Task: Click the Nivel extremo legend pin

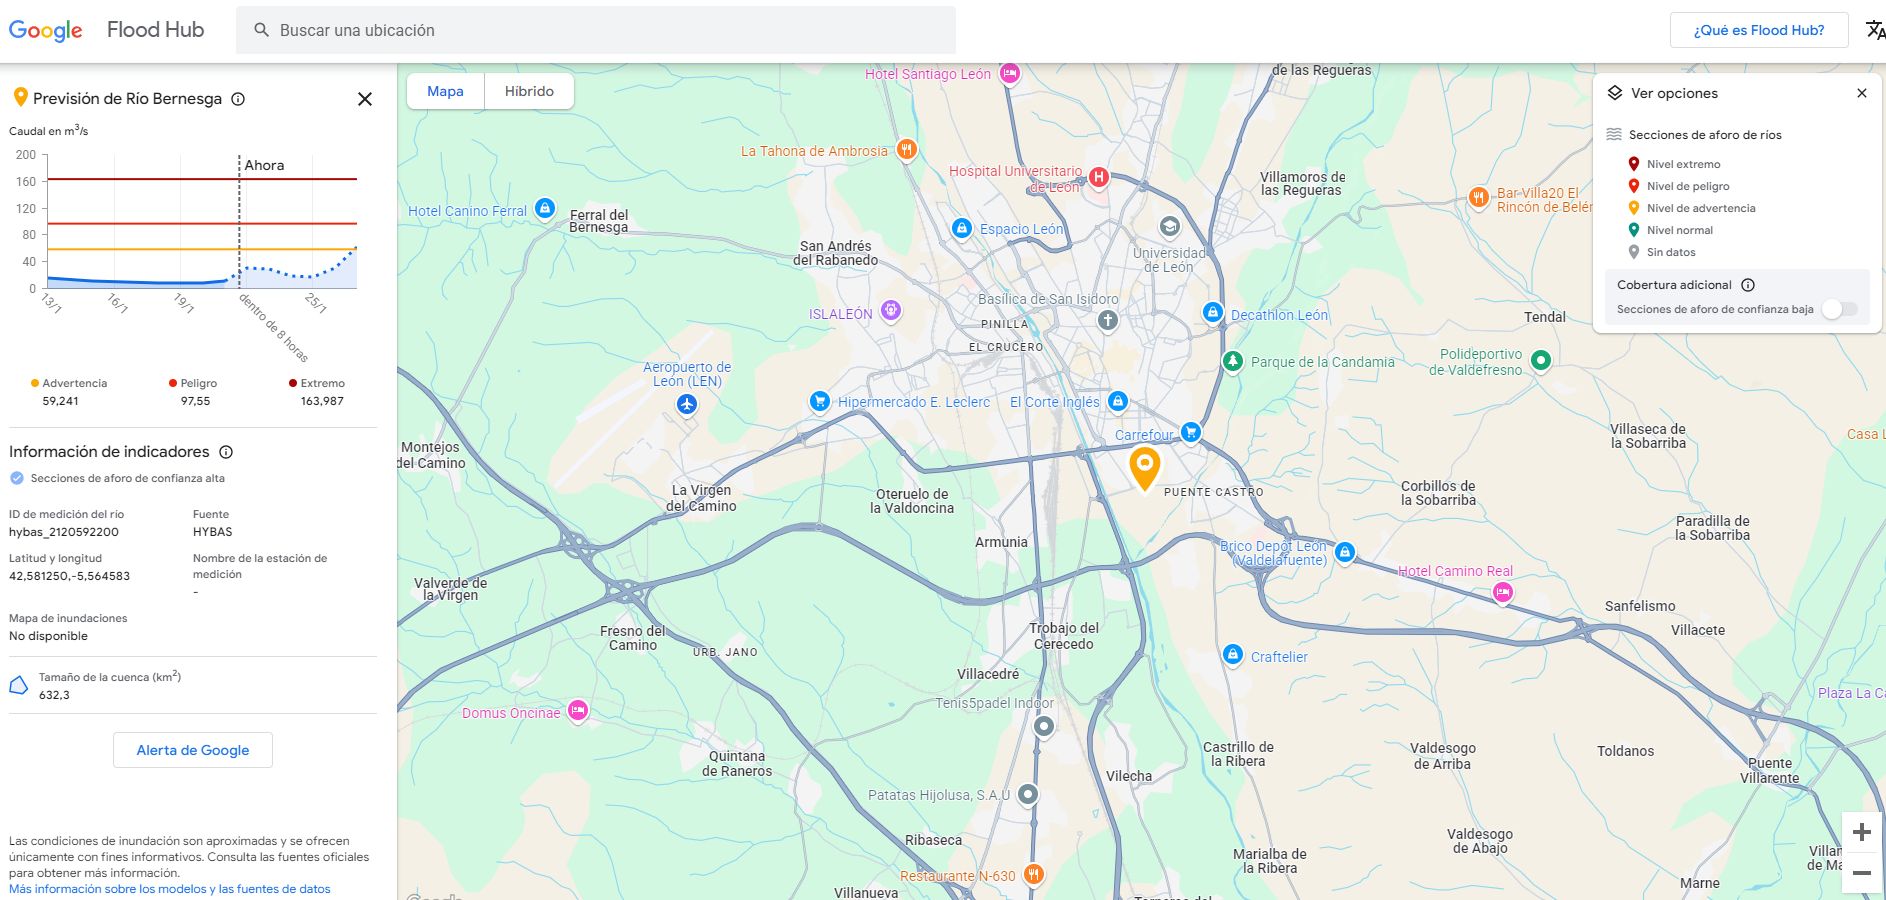Action: 1633,164
